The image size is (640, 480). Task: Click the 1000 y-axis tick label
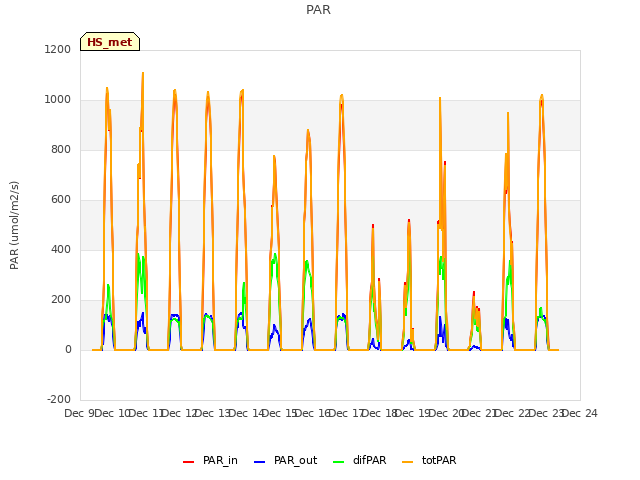coord(58,100)
